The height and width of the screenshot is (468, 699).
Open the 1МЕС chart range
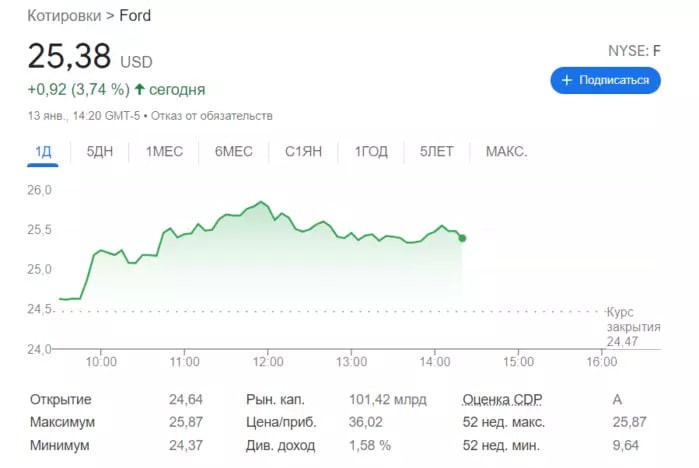(x=164, y=152)
